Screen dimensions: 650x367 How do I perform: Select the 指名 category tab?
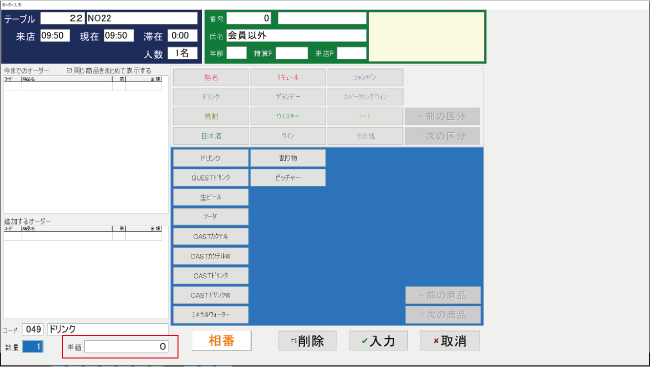[x=211, y=78]
